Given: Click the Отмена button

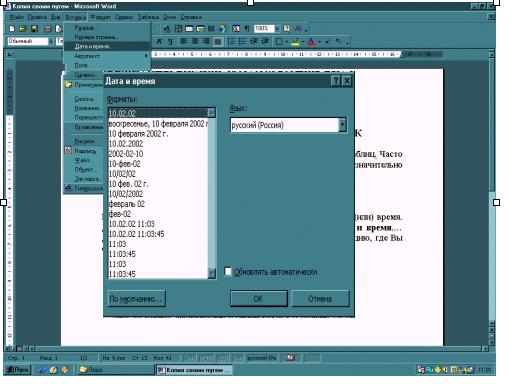Looking at the screenshot, I should (x=320, y=299).
